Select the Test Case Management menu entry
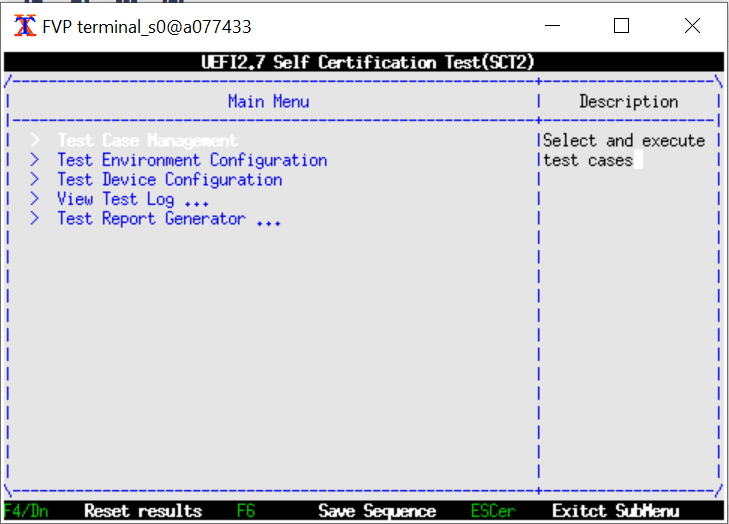Image resolution: width=729 pixels, height=524 pixels. coord(147,140)
